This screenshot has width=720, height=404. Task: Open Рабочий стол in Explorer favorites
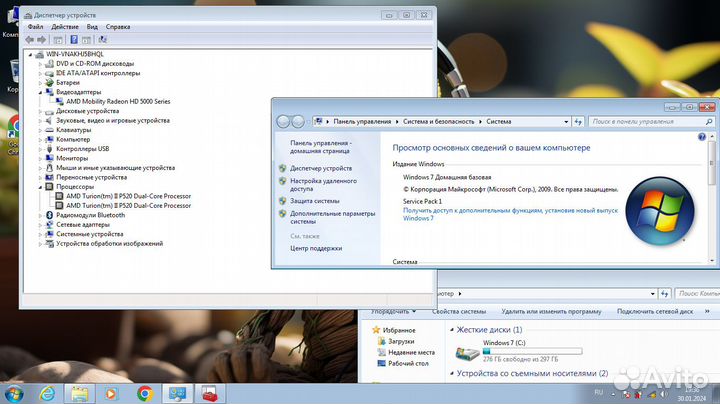[408, 364]
